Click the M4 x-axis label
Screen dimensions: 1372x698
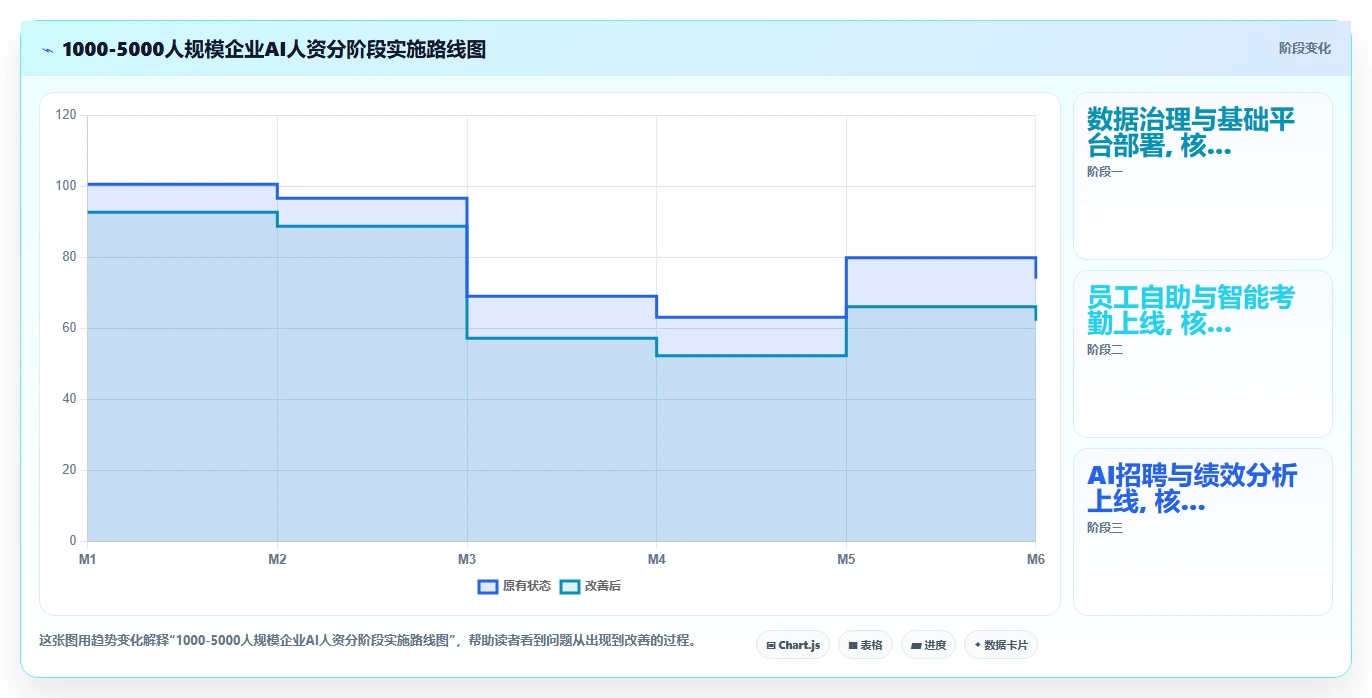click(656, 559)
